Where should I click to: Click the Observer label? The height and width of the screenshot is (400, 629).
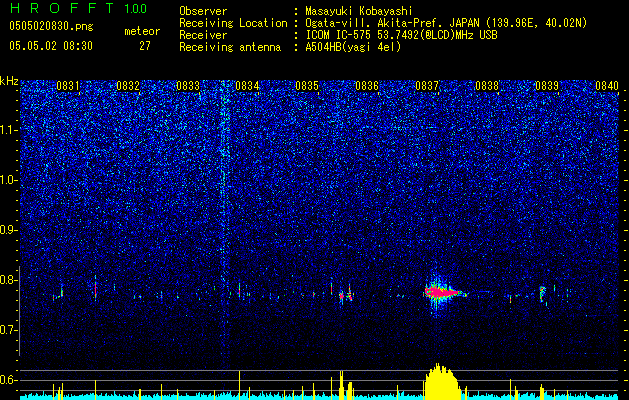point(203,11)
